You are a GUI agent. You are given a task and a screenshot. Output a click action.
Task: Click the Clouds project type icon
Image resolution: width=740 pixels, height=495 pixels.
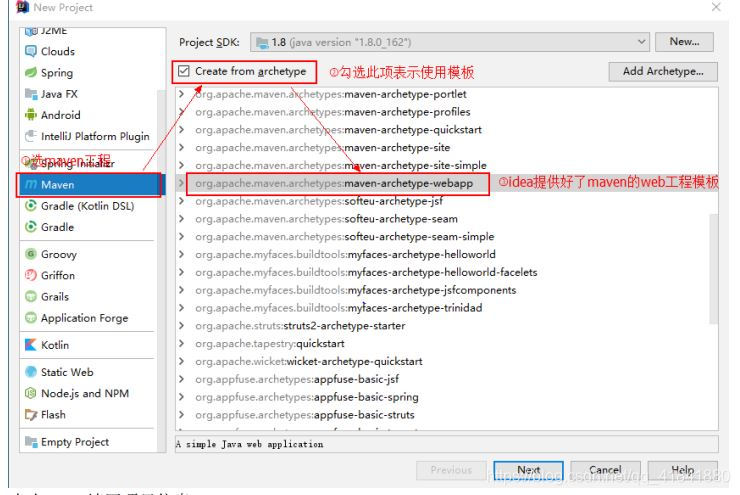pyautogui.click(x=31, y=51)
